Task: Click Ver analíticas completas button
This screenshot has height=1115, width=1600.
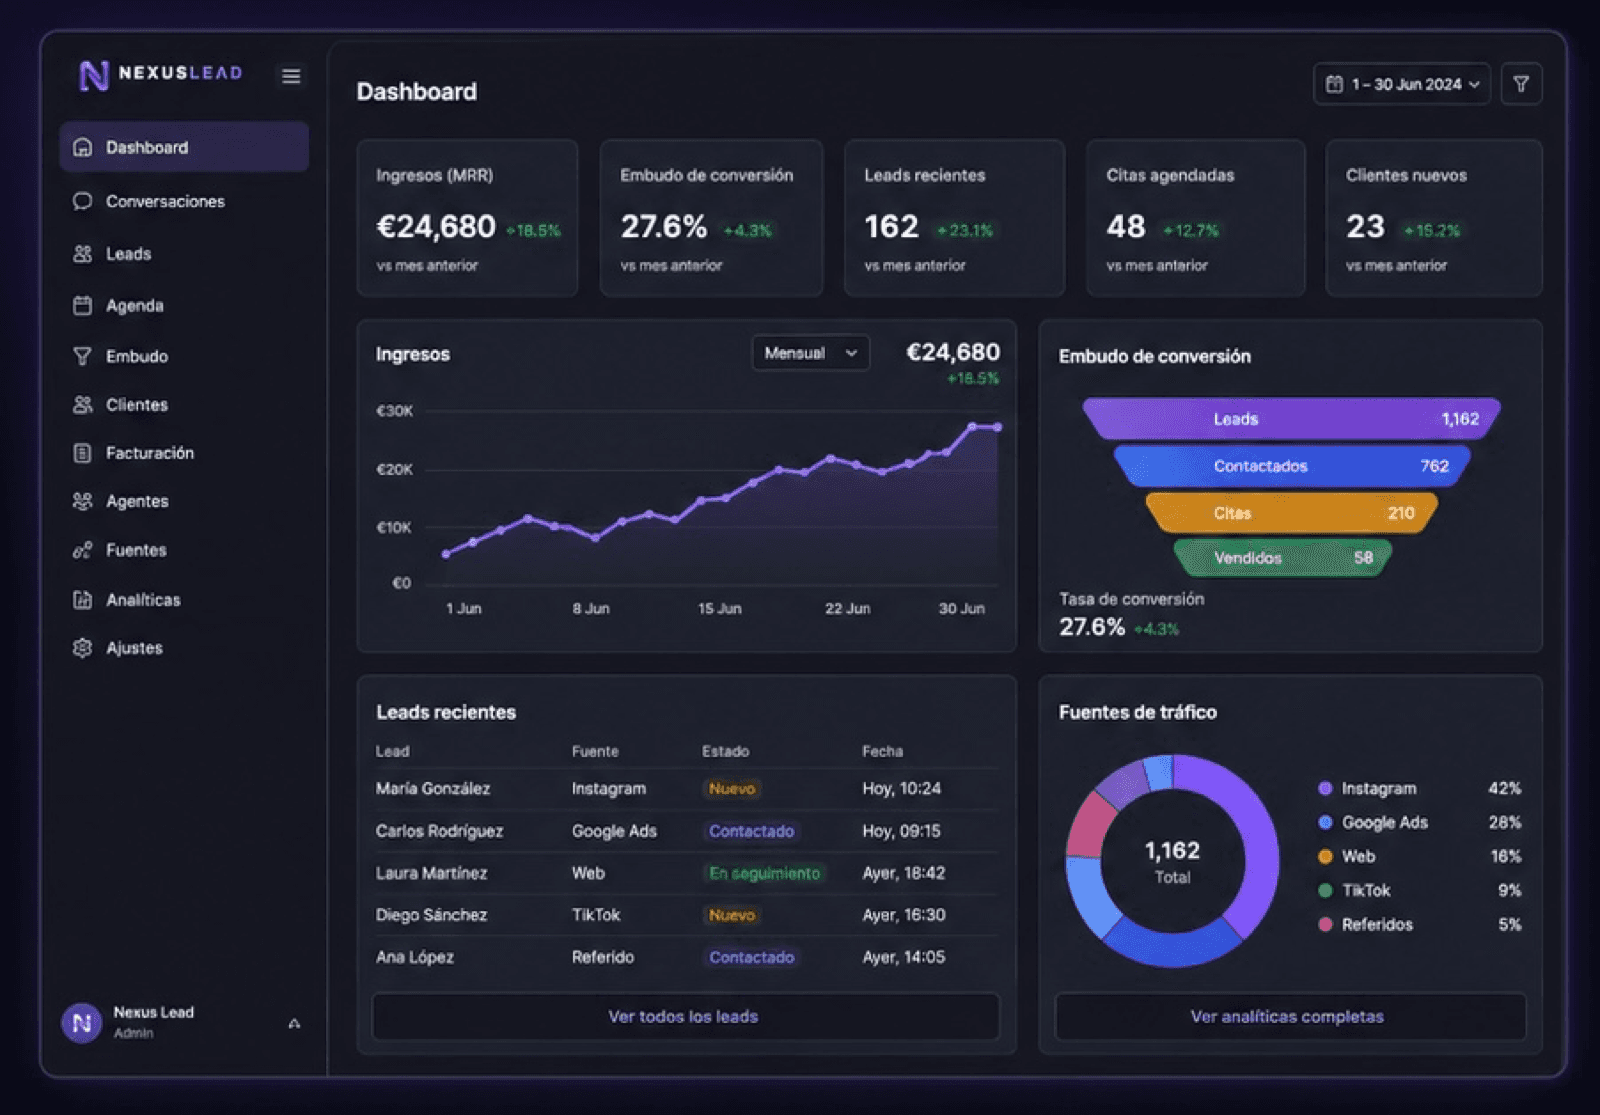Action: (x=1290, y=1016)
